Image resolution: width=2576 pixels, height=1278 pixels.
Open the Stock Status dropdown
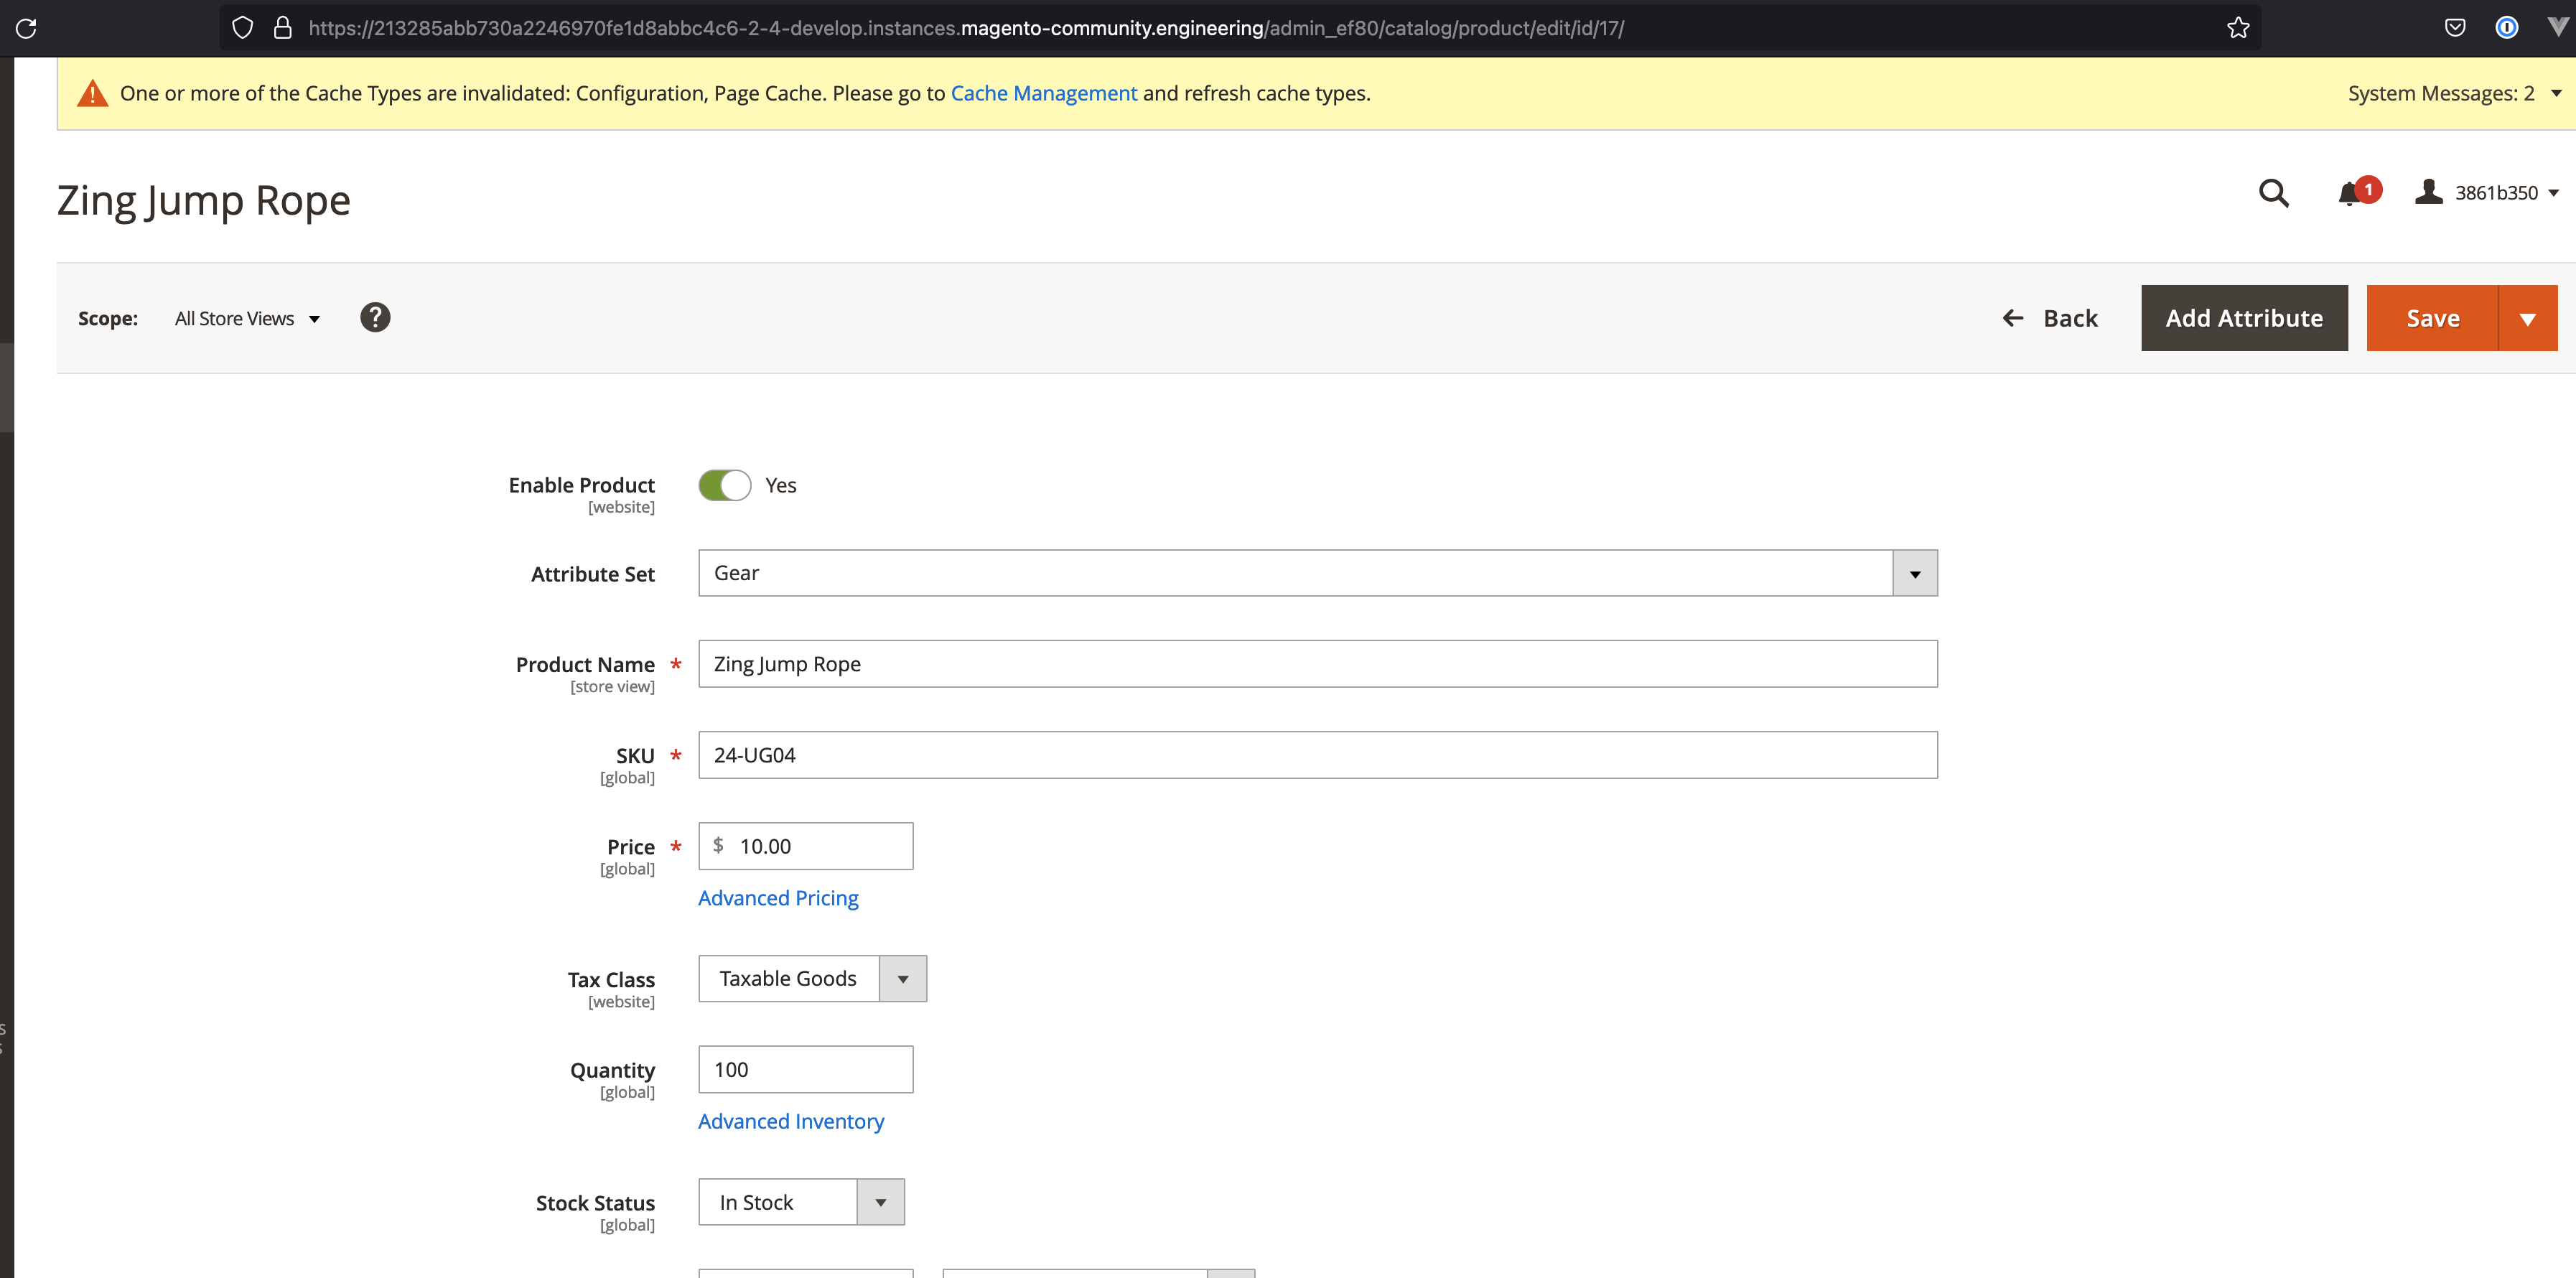880,1202
